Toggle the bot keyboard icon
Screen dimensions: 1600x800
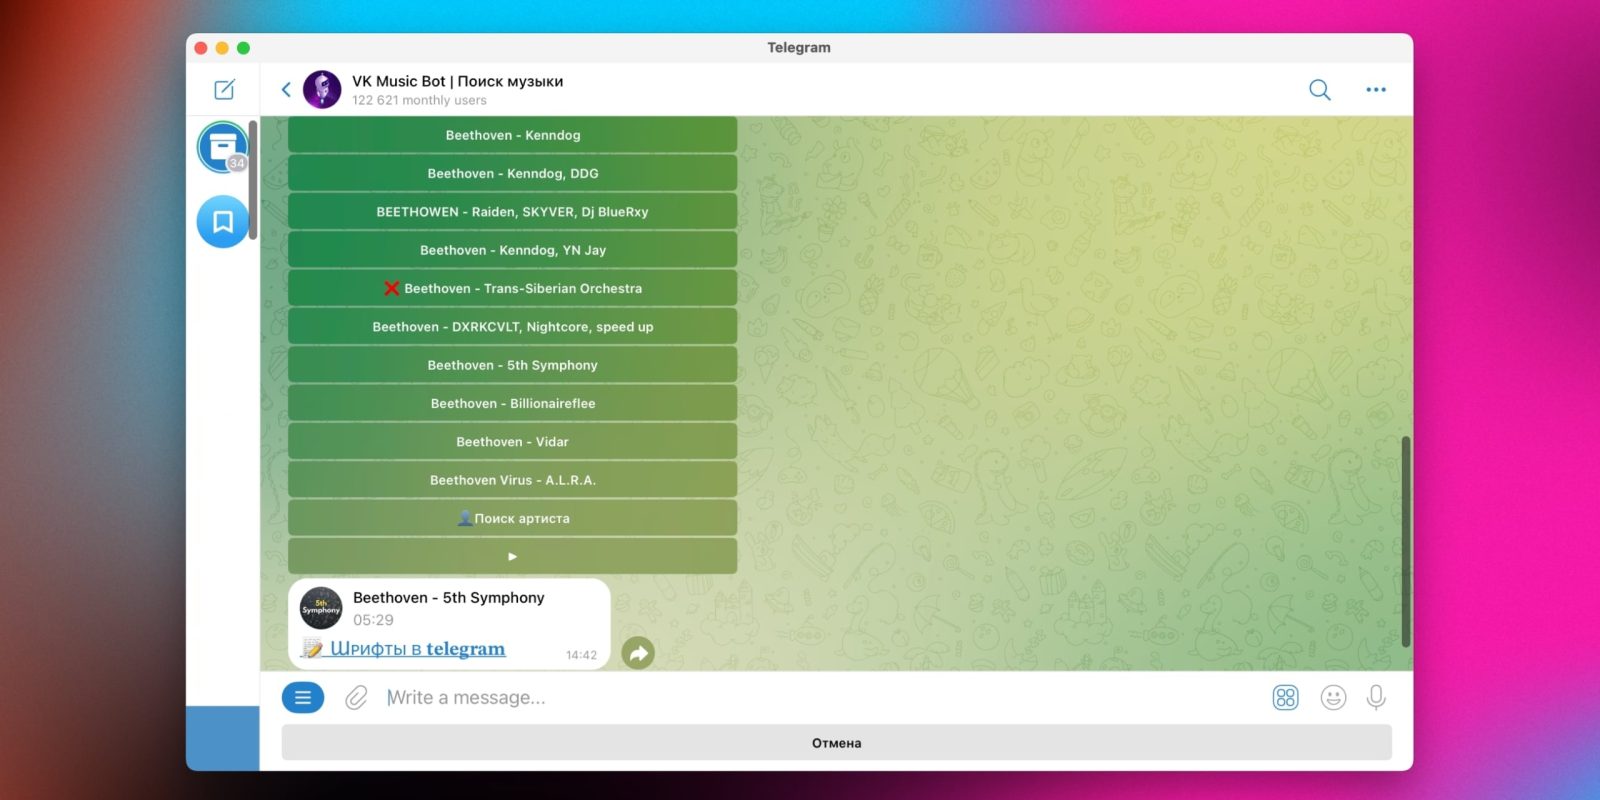click(1285, 697)
